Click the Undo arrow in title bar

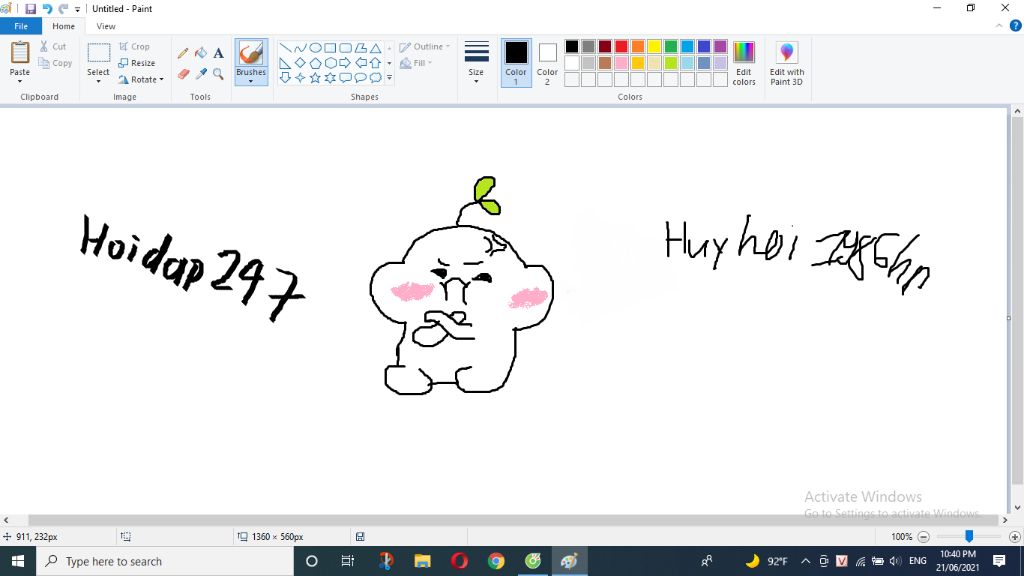point(47,8)
